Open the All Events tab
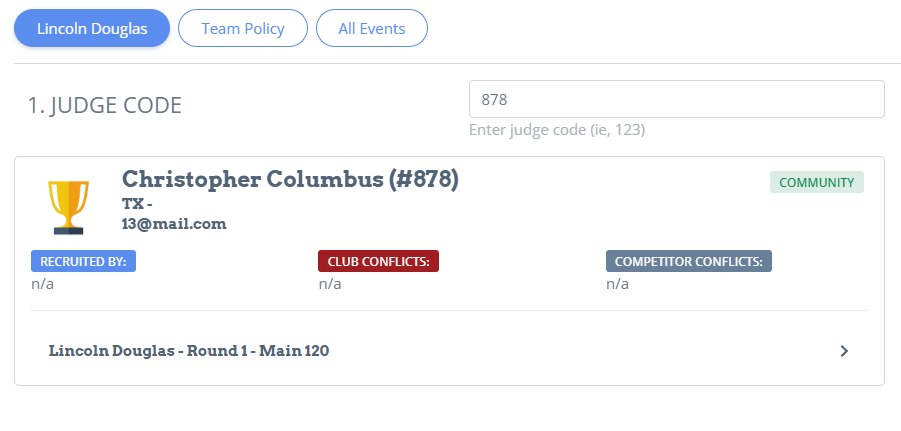Viewport: 901px width, 431px height. tap(372, 28)
